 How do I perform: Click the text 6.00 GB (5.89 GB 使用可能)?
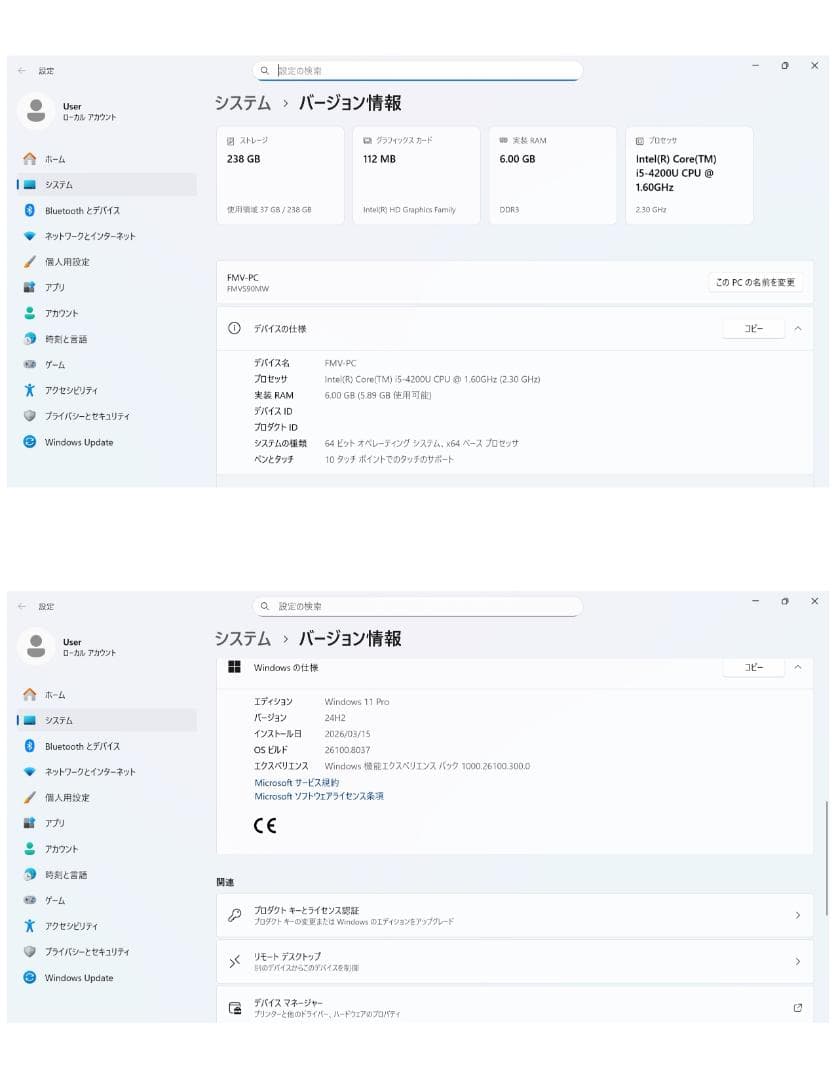pos(377,395)
